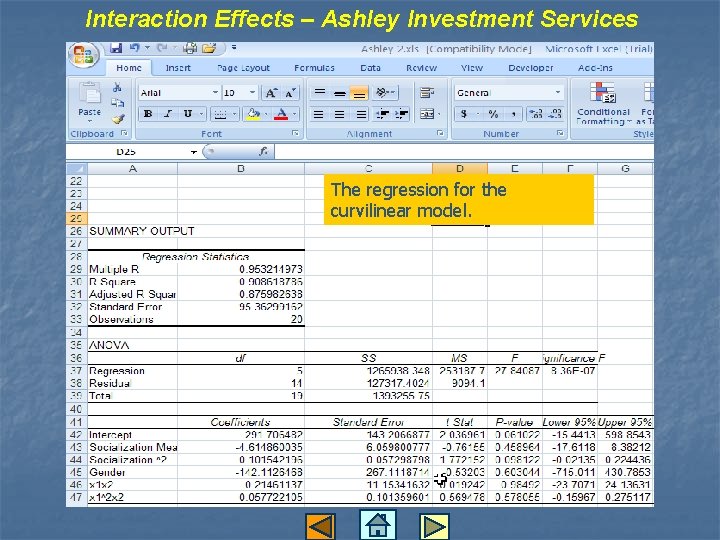Select Middle Align
This screenshot has width=720, height=540.
point(339,93)
